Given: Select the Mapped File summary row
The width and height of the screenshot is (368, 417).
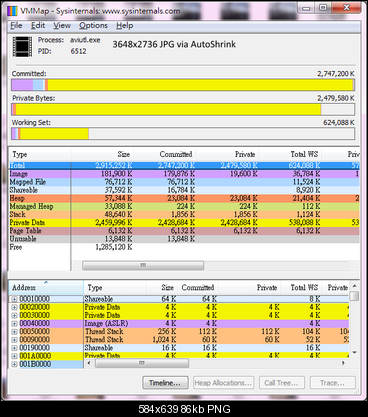Looking at the screenshot, I should 184,182.
